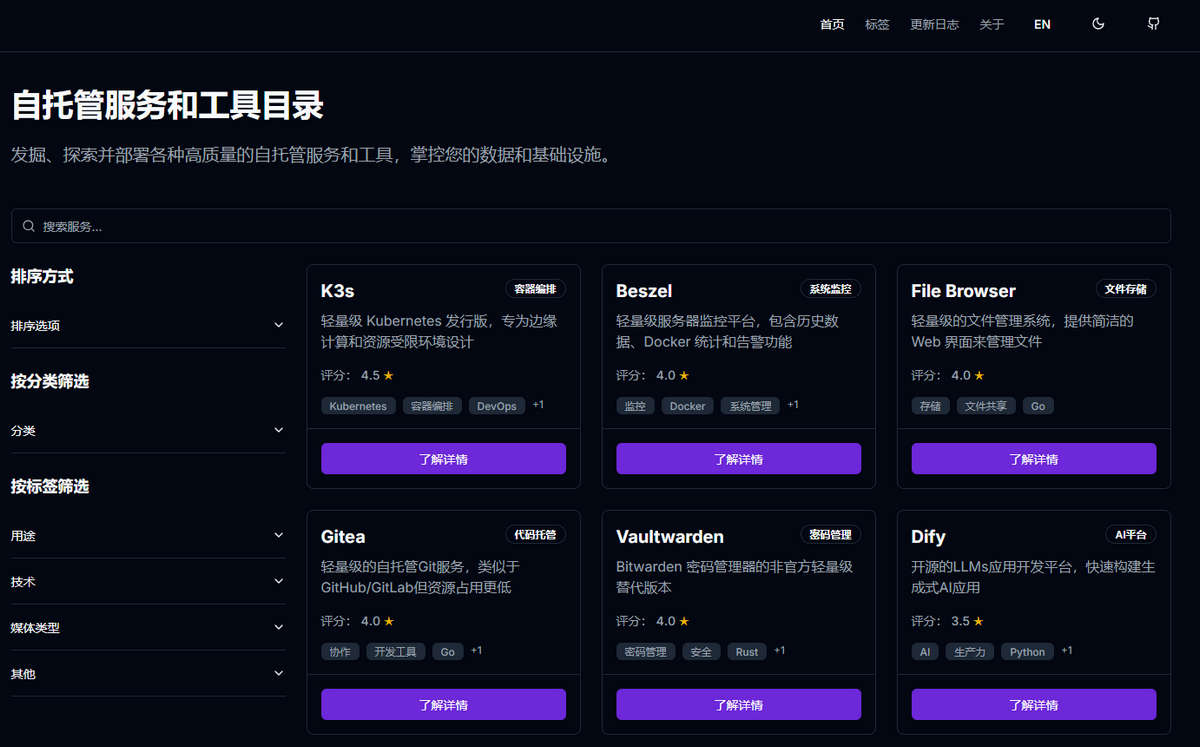Open the GitHub repository icon
Viewport: 1200px width, 747px height.
pyautogui.click(x=1153, y=24)
